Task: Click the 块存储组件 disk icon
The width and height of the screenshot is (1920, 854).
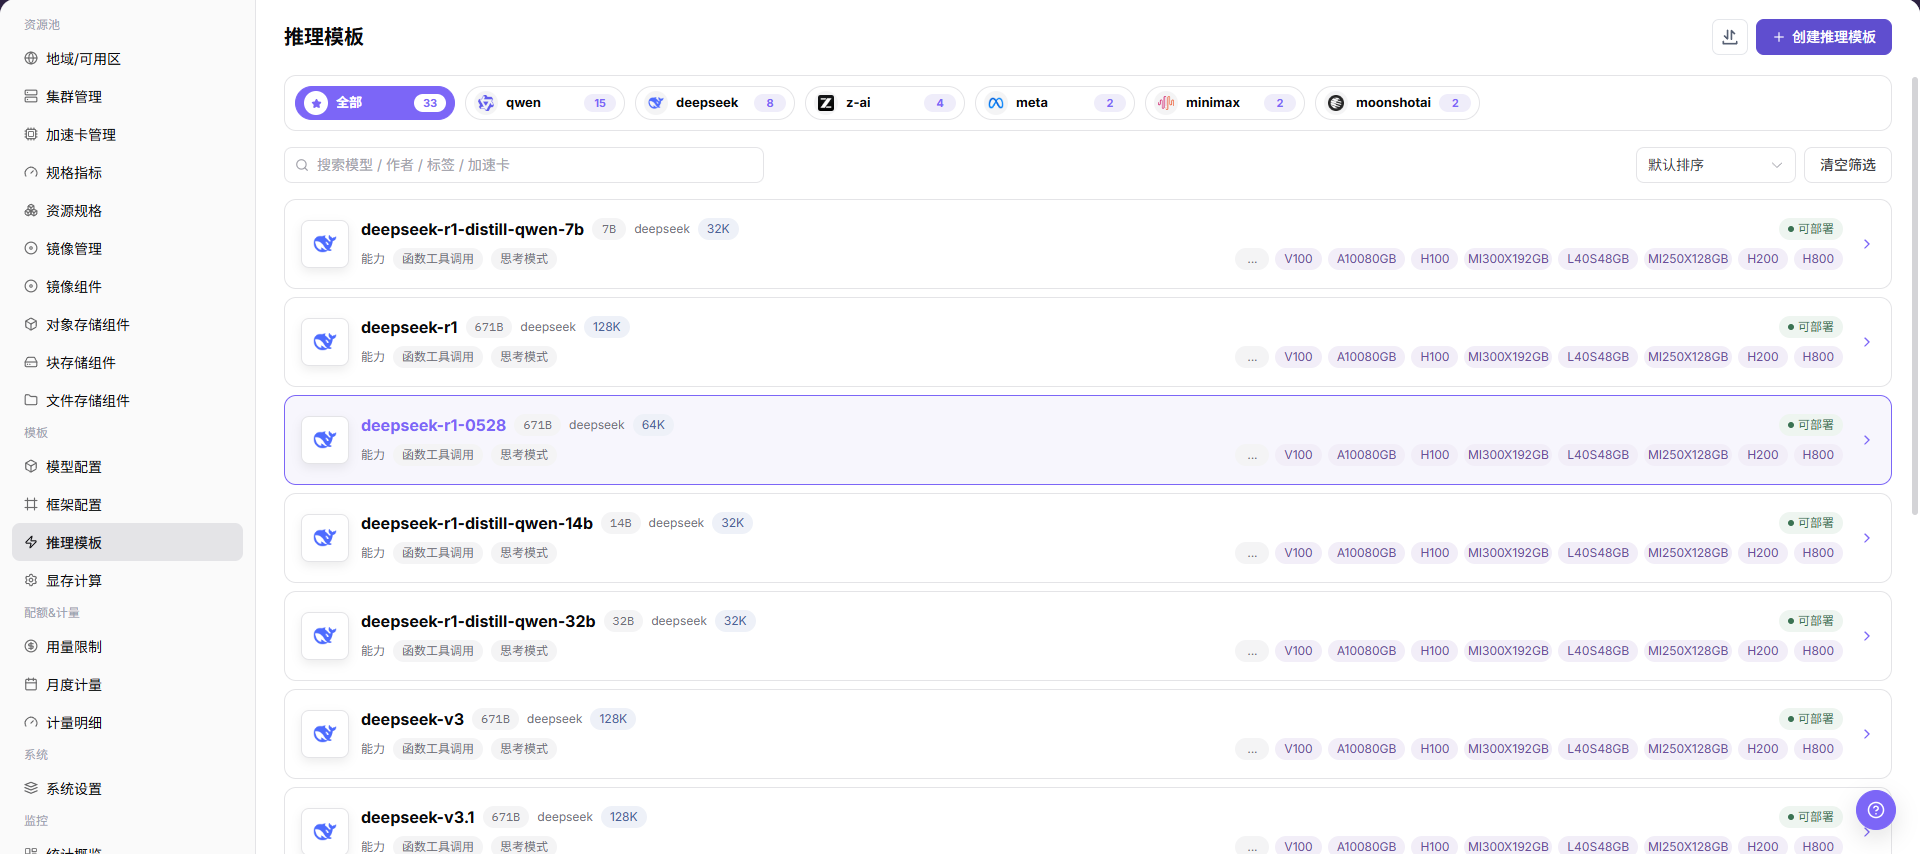Action: (x=31, y=363)
